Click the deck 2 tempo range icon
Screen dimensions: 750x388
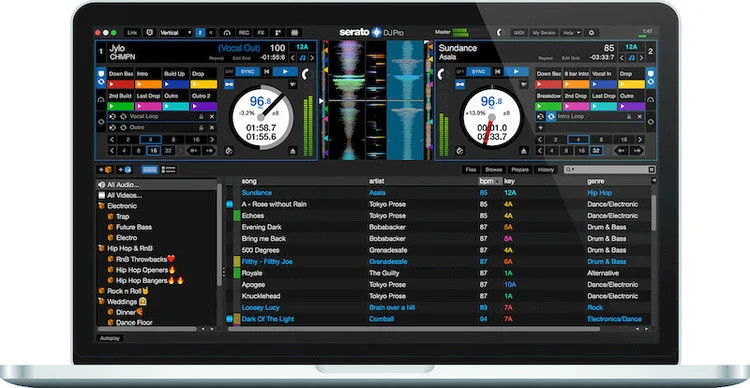point(506,112)
